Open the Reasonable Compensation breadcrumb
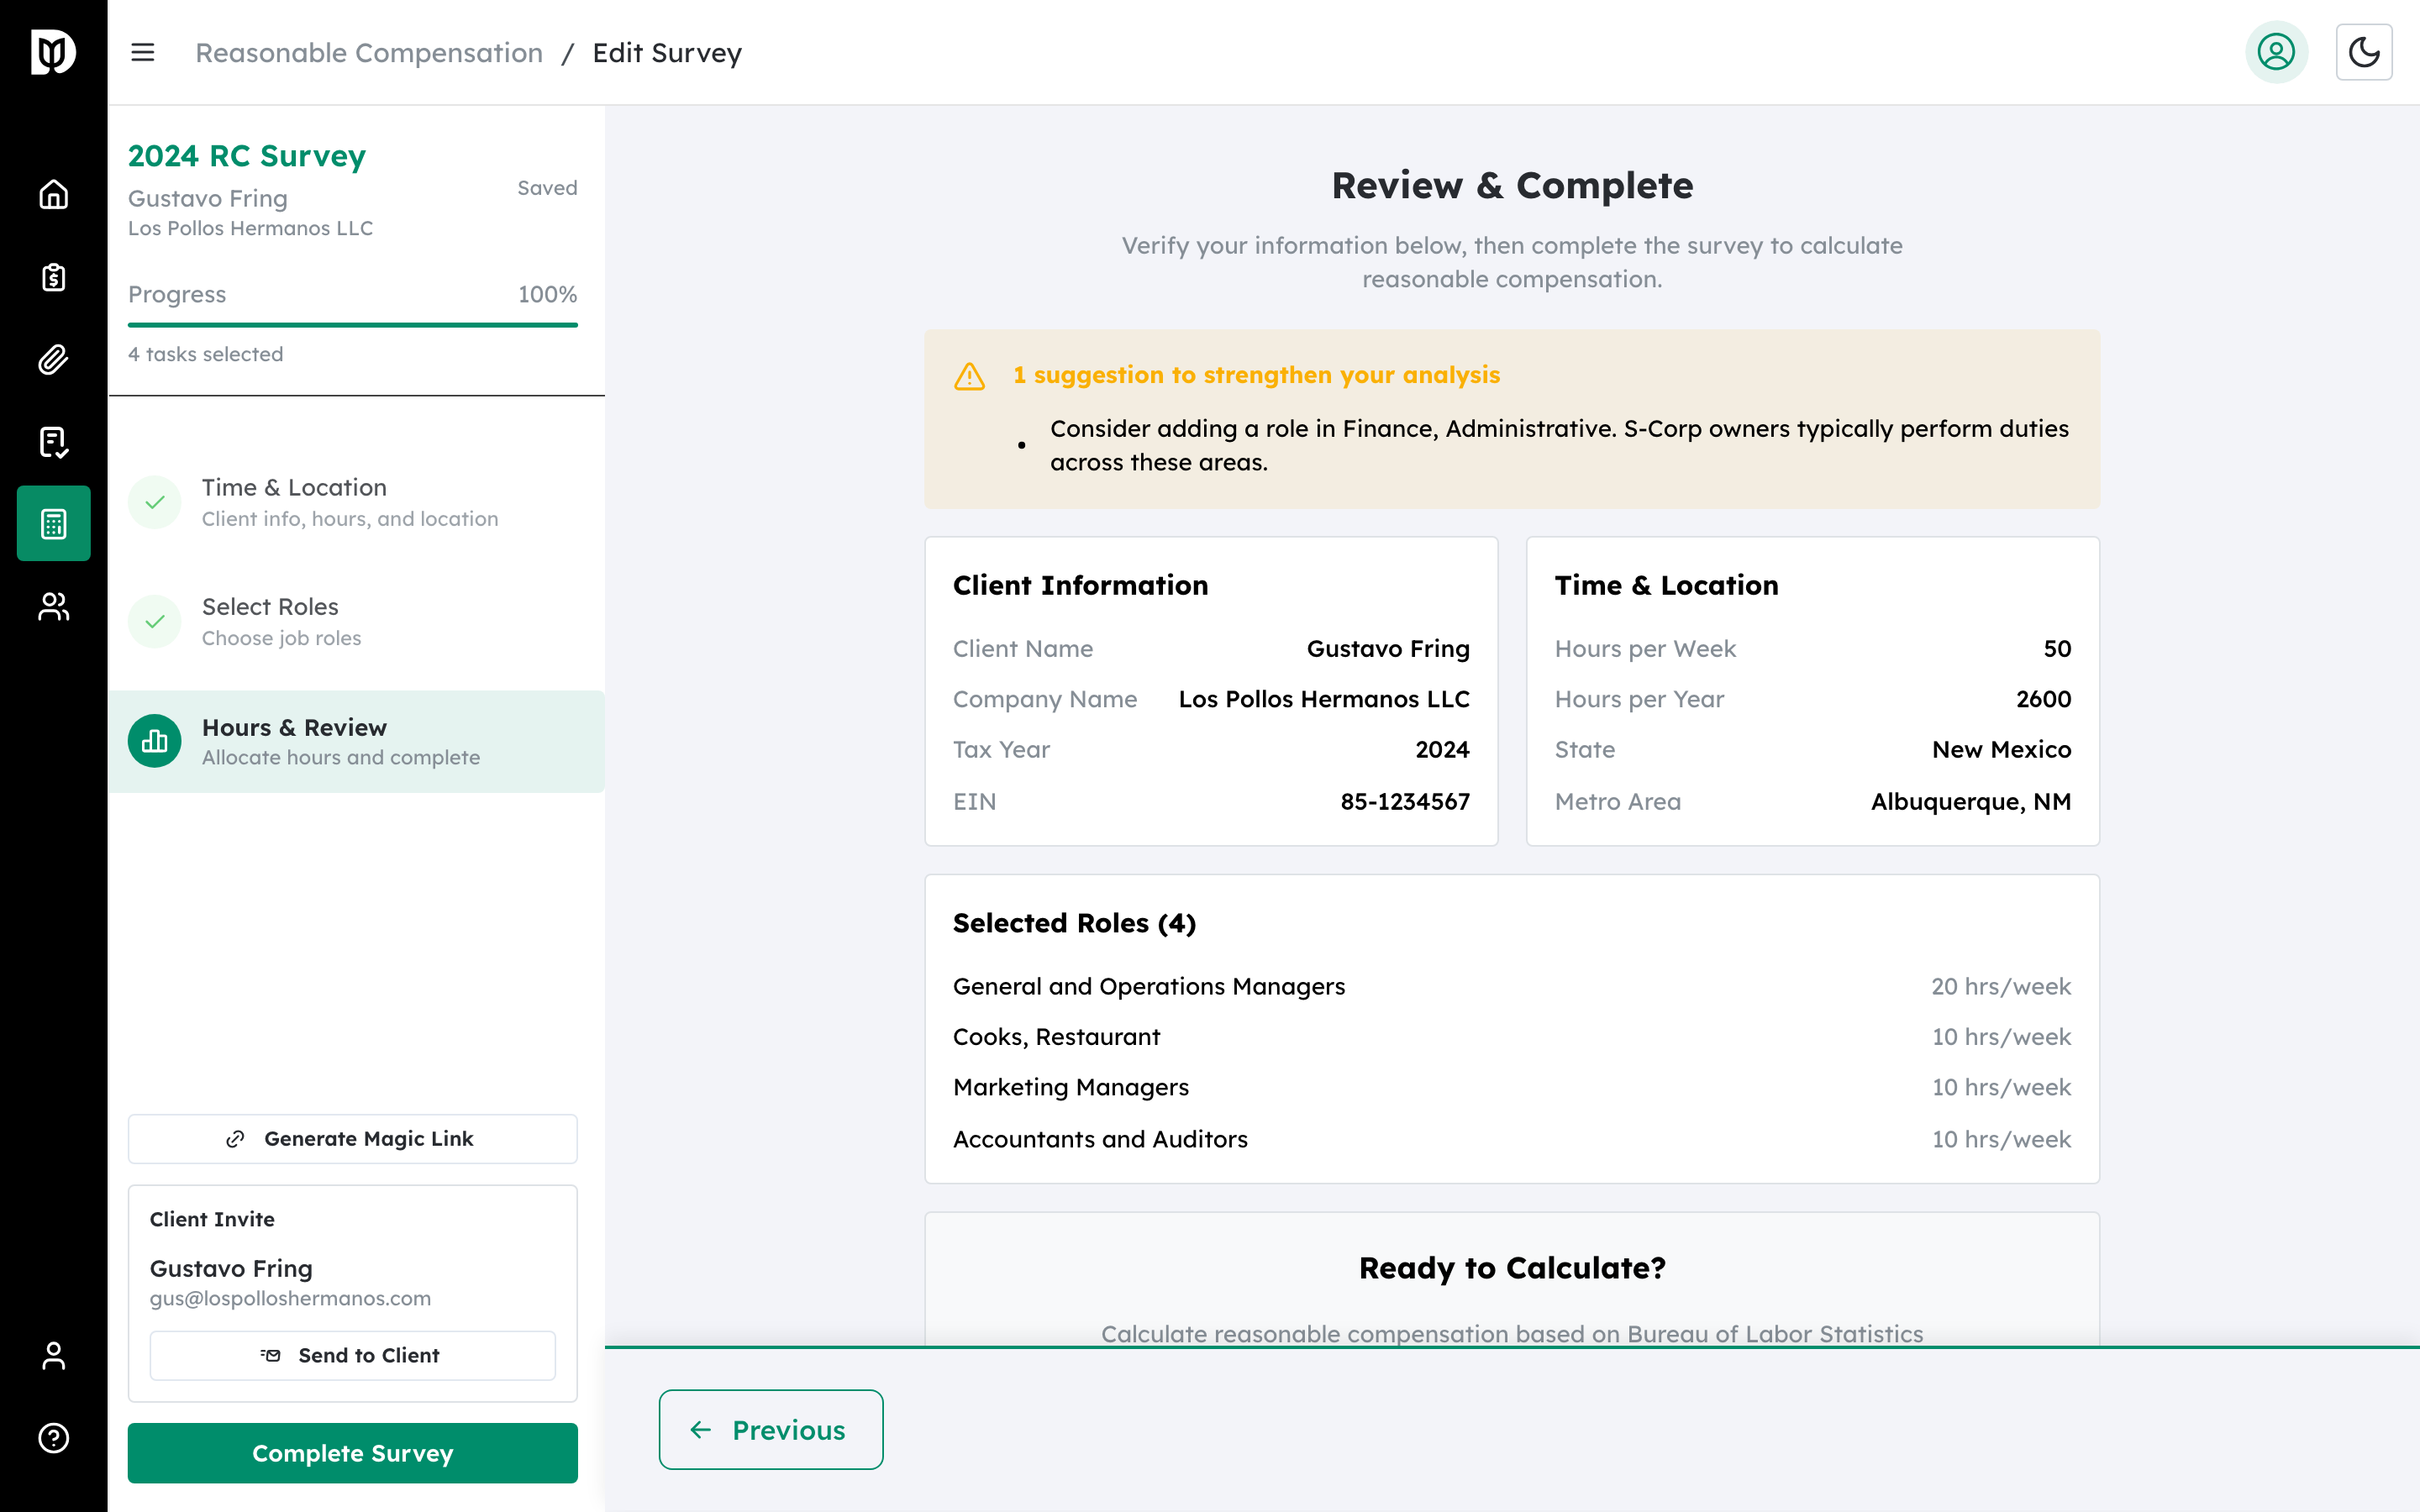 tap(368, 52)
